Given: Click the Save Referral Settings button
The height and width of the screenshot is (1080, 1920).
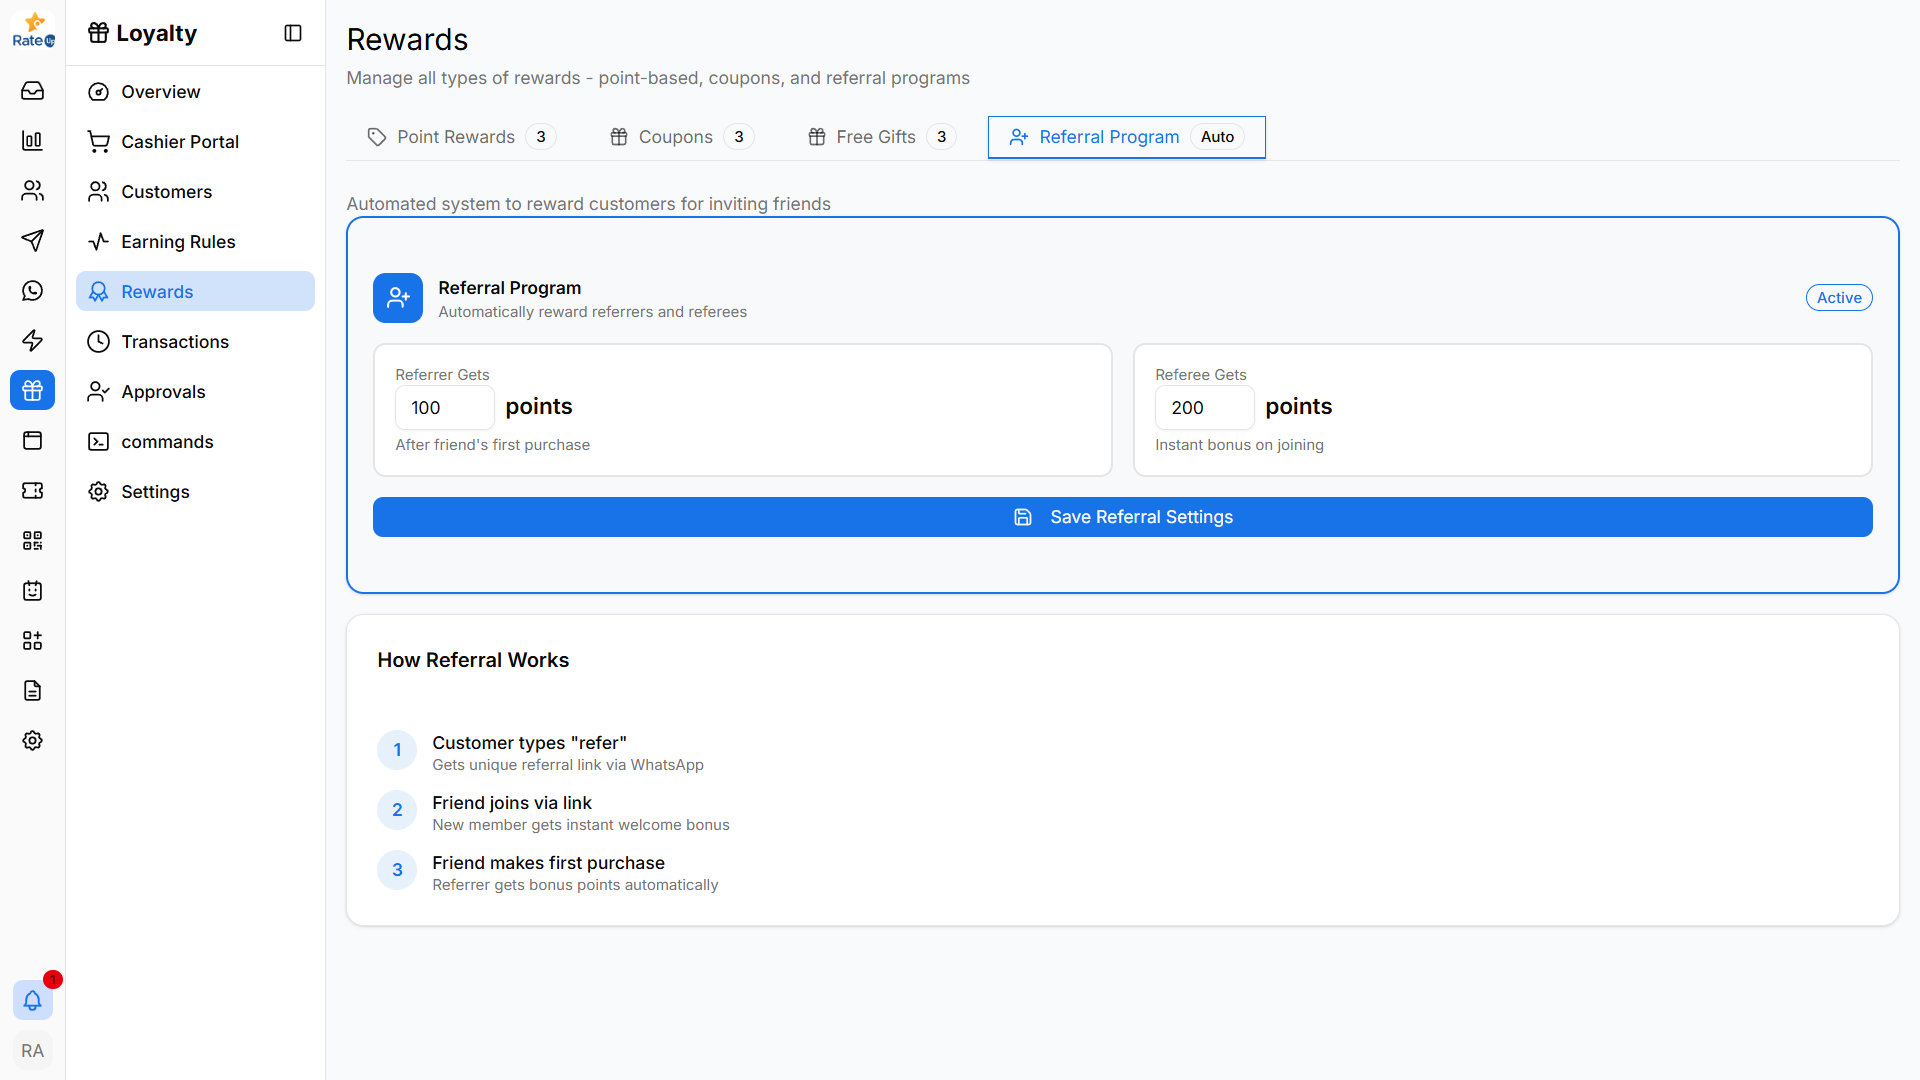Looking at the screenshot, I should (x=1122, y=517).
